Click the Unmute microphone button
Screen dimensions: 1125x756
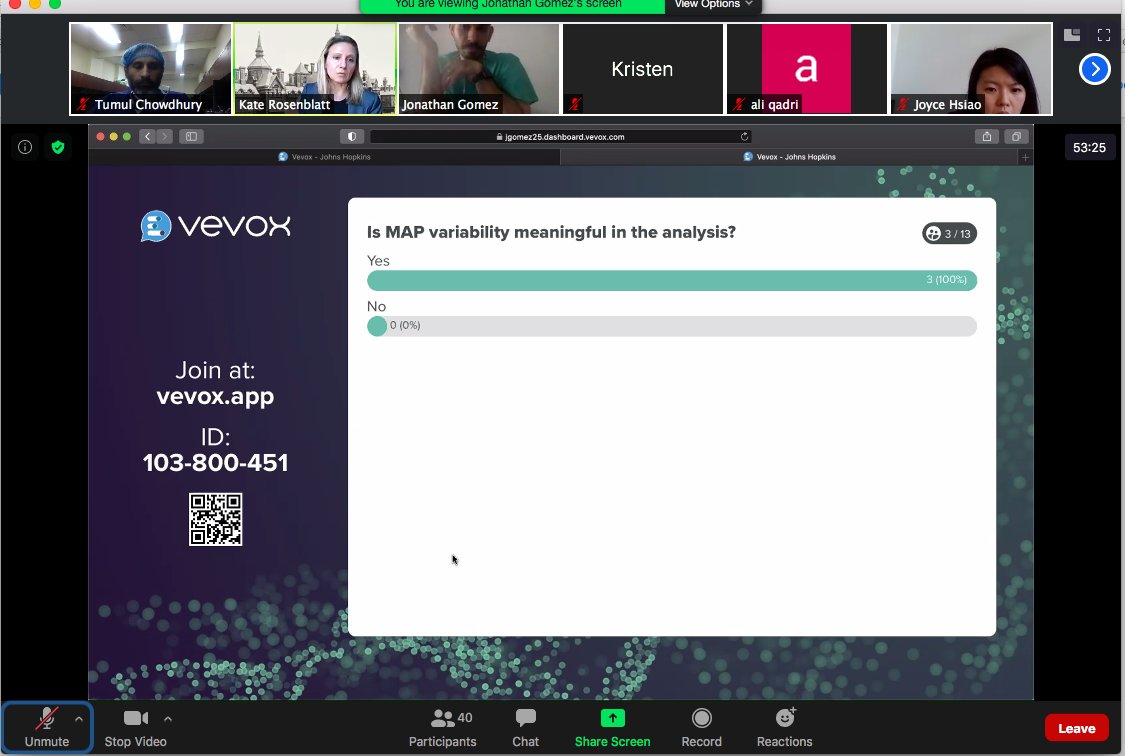tap(47, 727)
